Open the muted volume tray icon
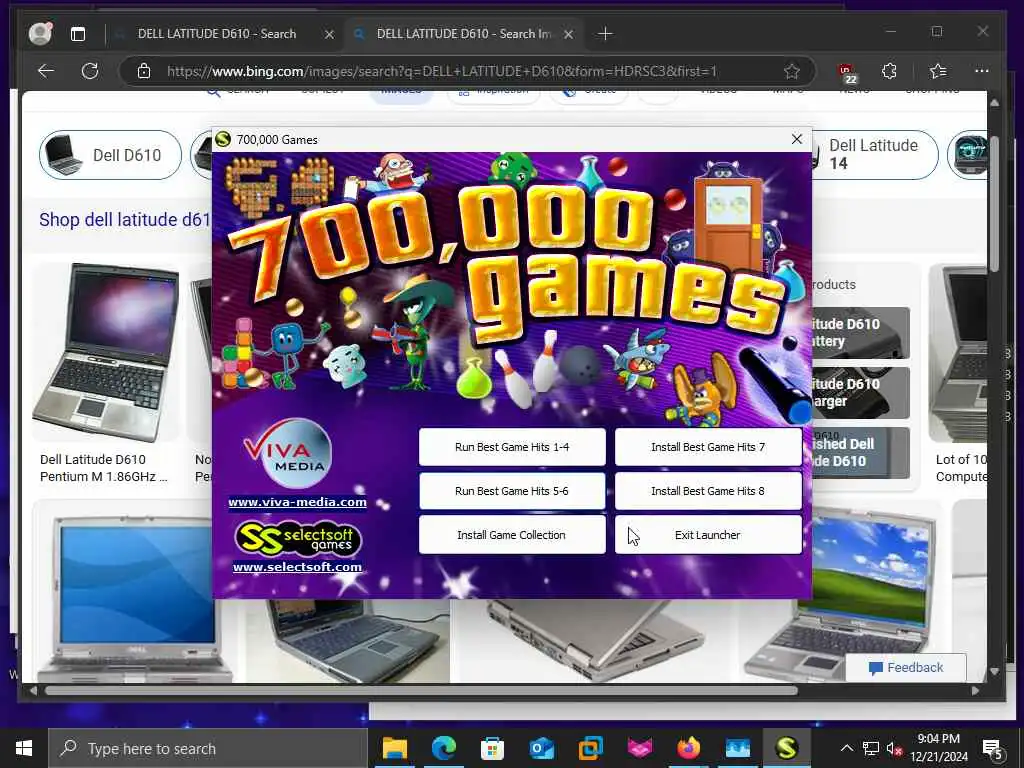 pos(894,748)
